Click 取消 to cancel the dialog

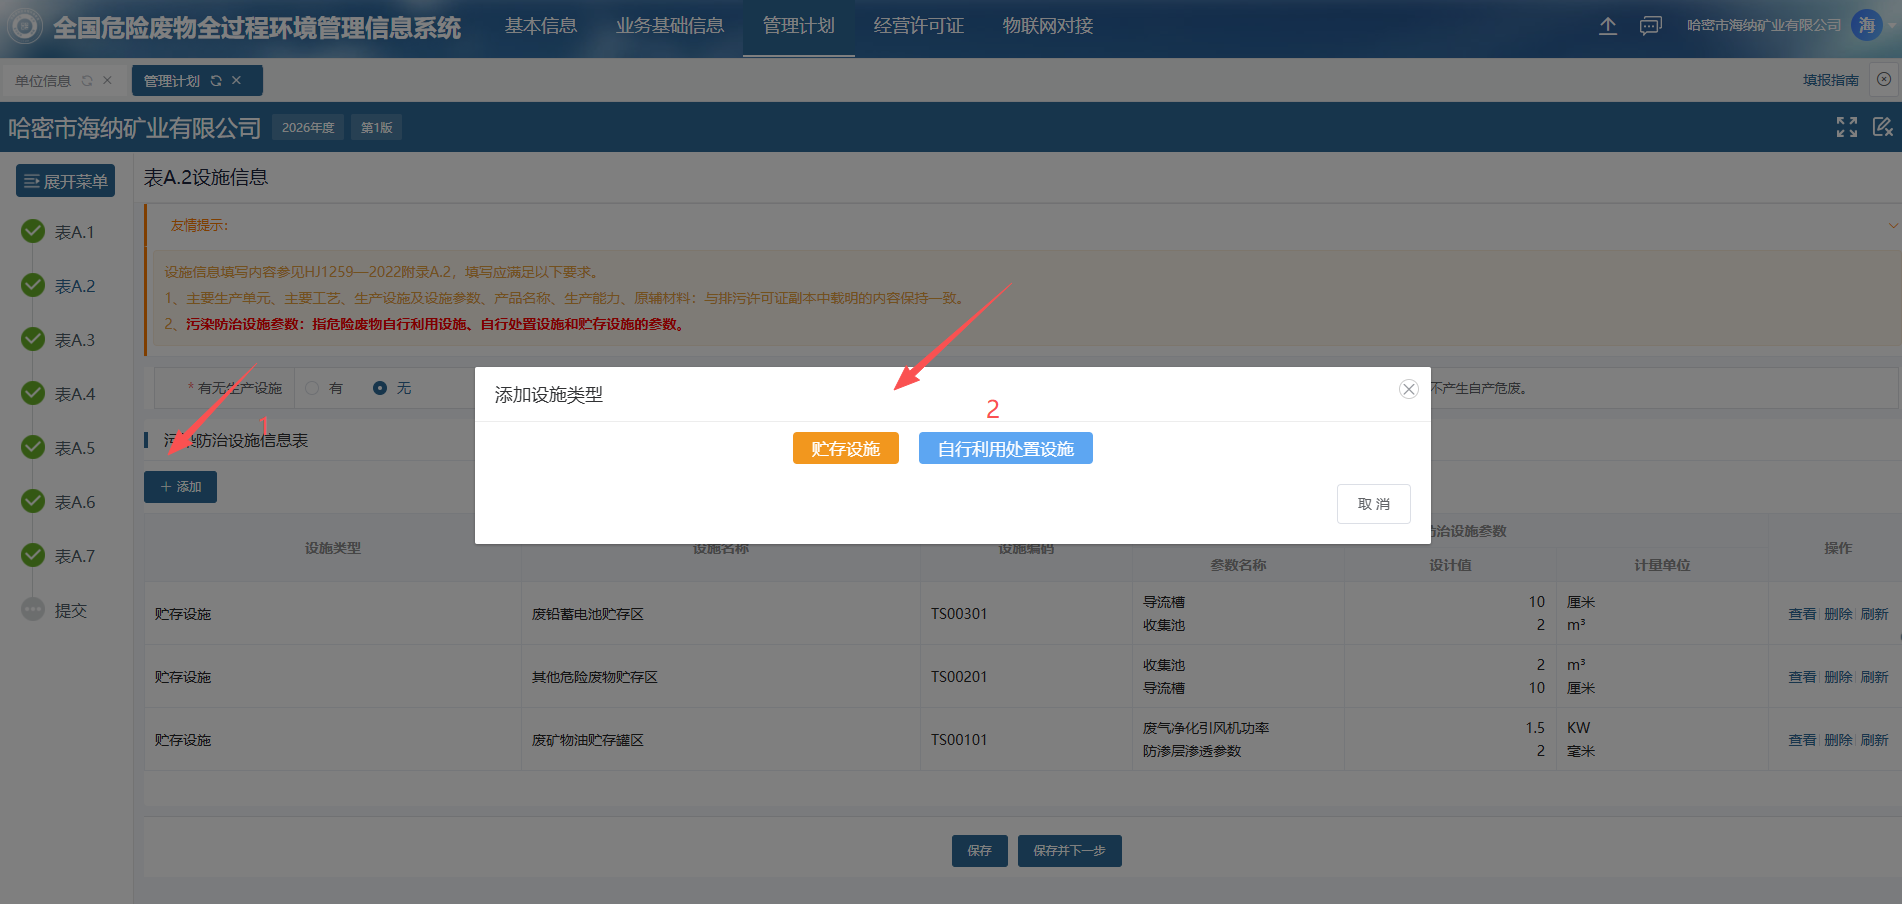click(x=1373, y=504)
